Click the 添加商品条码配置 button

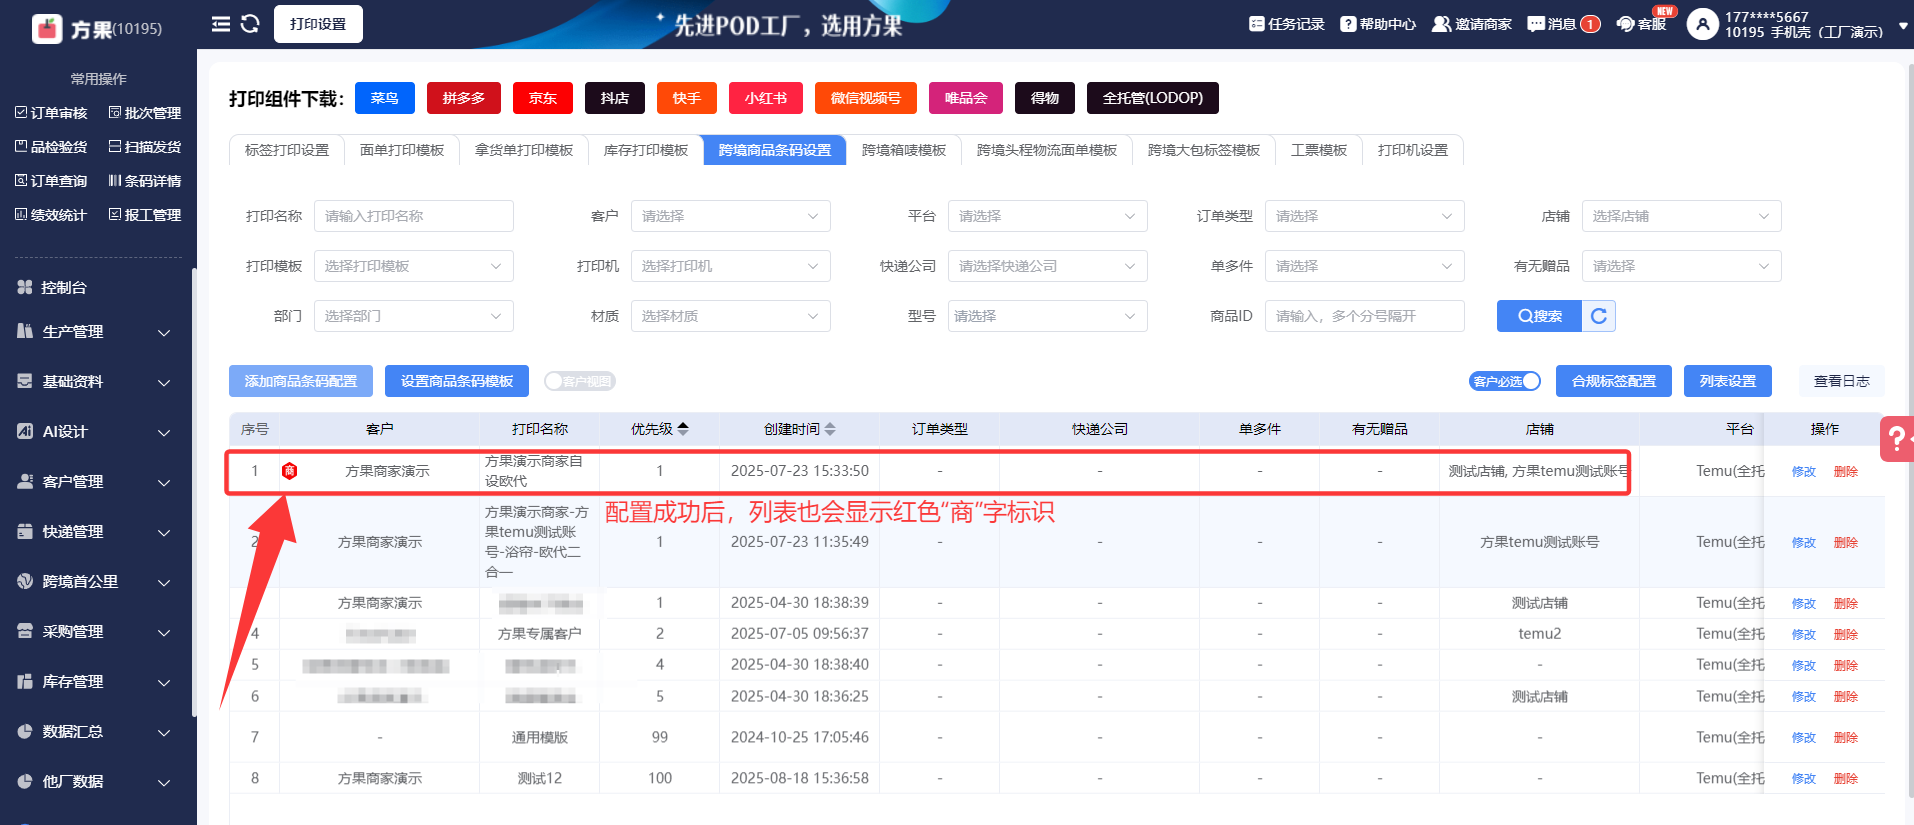point(301,381)
